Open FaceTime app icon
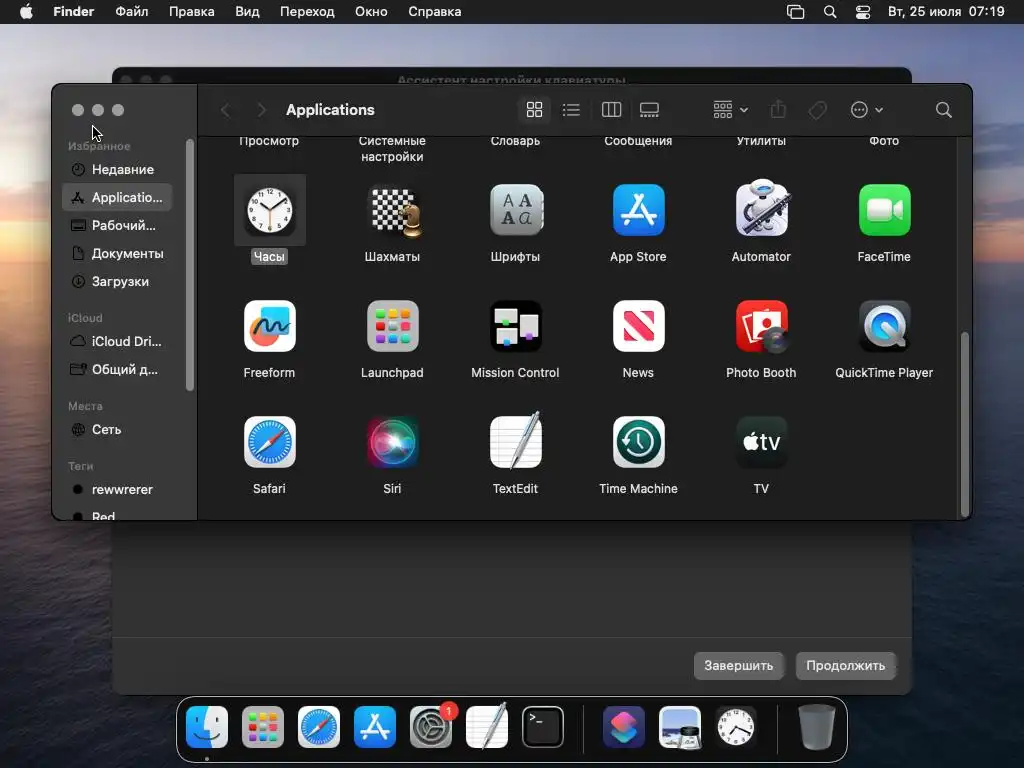 pos(884,210)
